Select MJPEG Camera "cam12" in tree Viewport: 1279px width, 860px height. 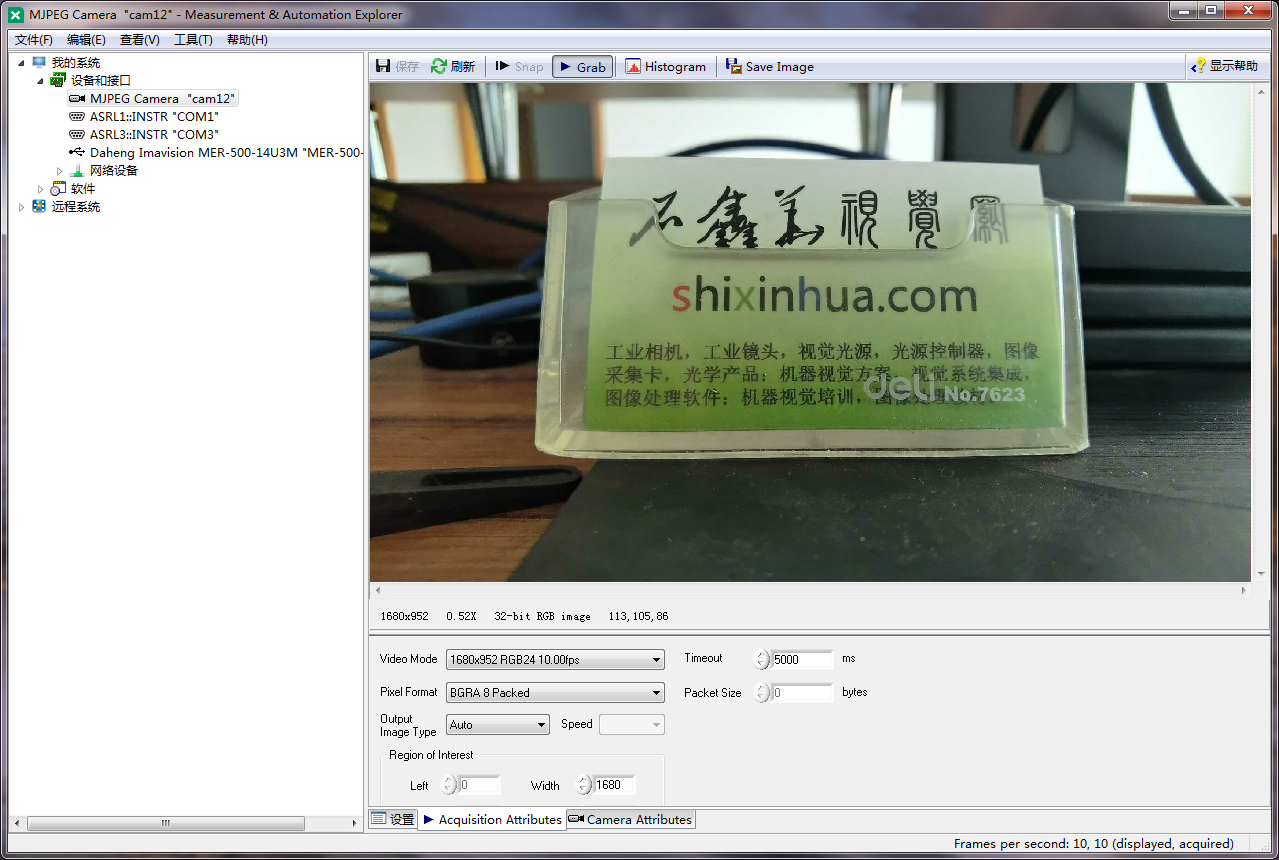pos(162,99)
